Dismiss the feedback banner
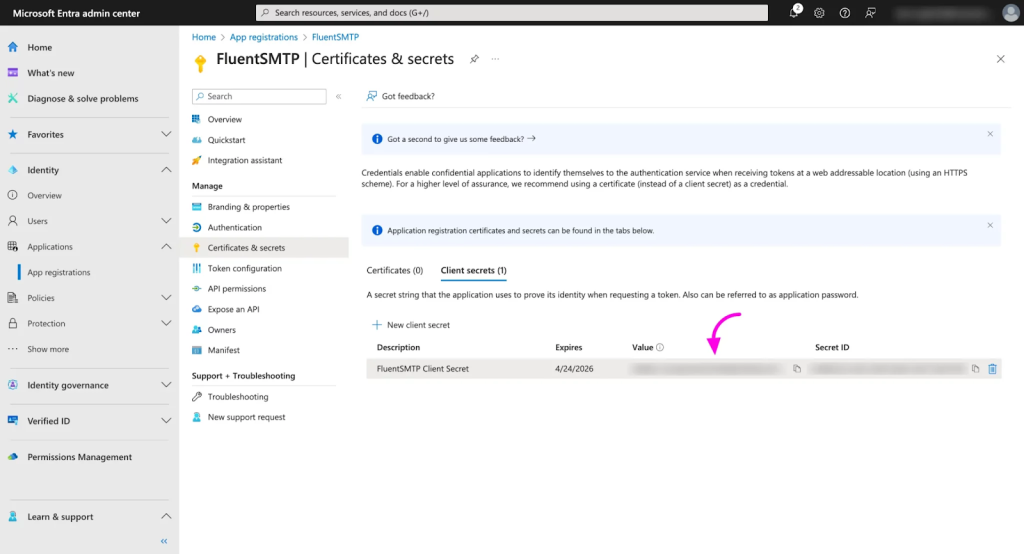Image resolution: width=1024 pixels, height=554 pixels. pyautogui.click(x=990, y=134)
